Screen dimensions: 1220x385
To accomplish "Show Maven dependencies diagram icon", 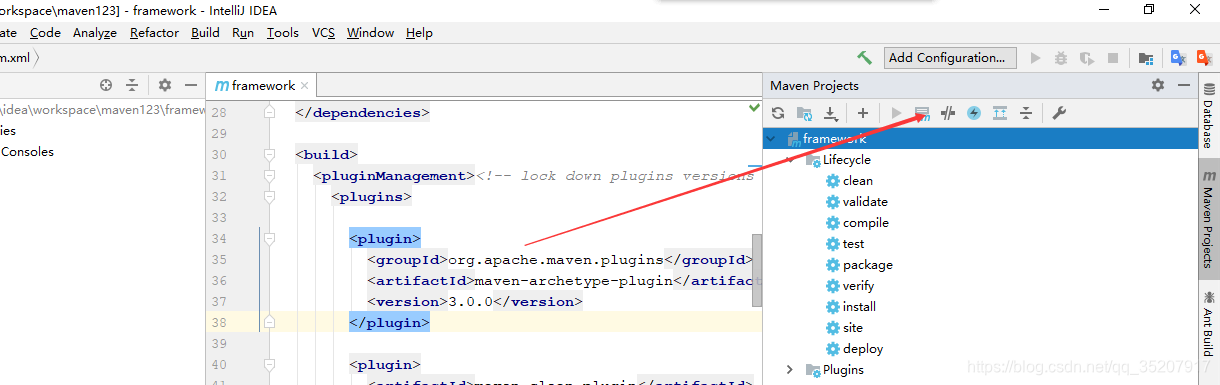I will click(x=999, y=113).
